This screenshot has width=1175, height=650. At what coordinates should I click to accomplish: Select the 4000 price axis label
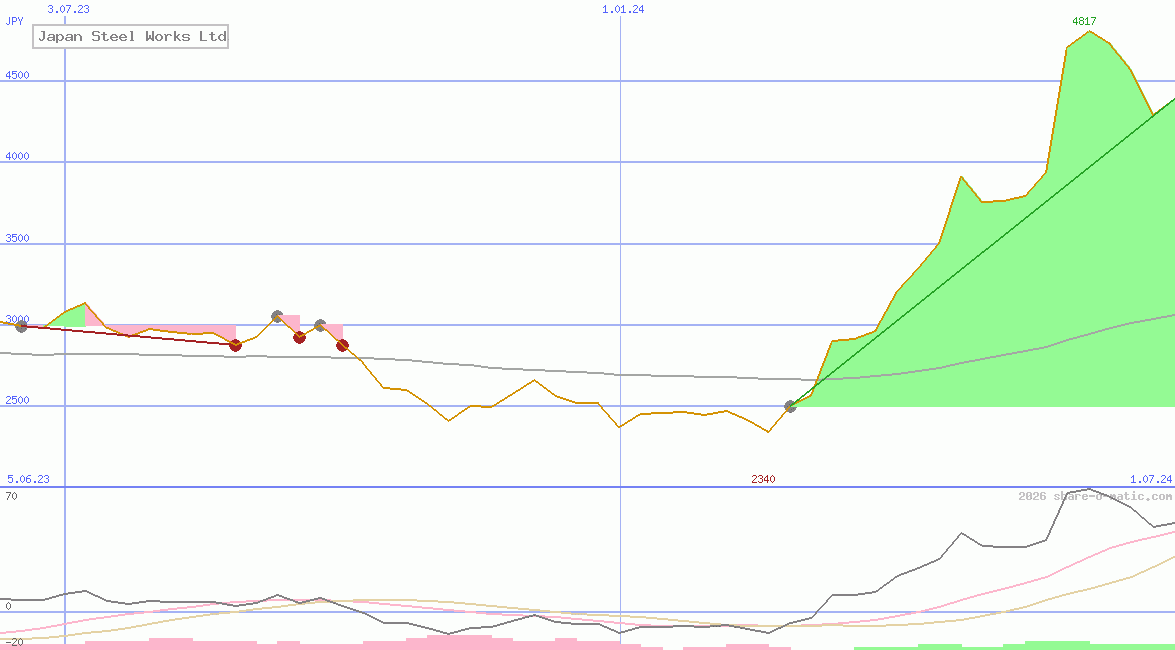pyautogui.click(x=15, y=156)
